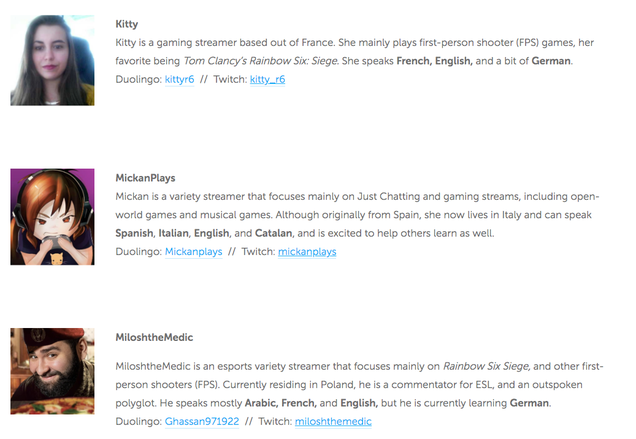Go to the mickanplays Twitch link

[x=307, y=252]
